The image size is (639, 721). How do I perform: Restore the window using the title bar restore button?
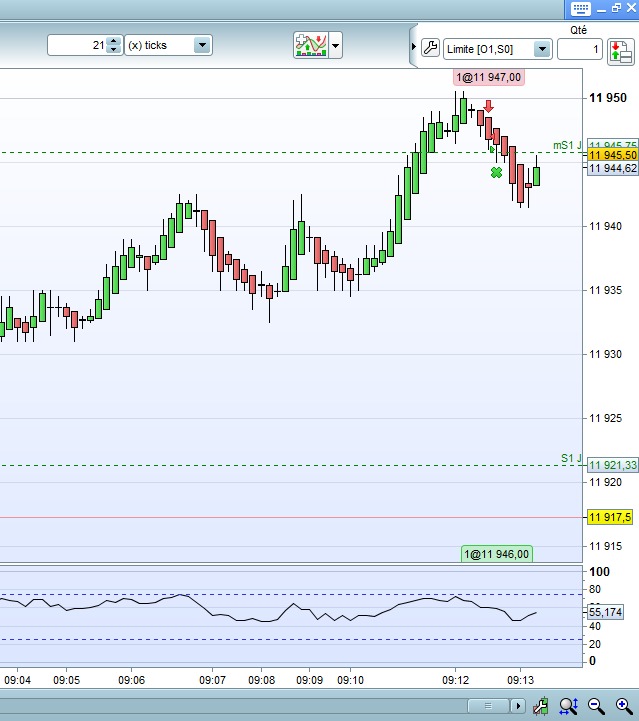[x=616, y=8]
